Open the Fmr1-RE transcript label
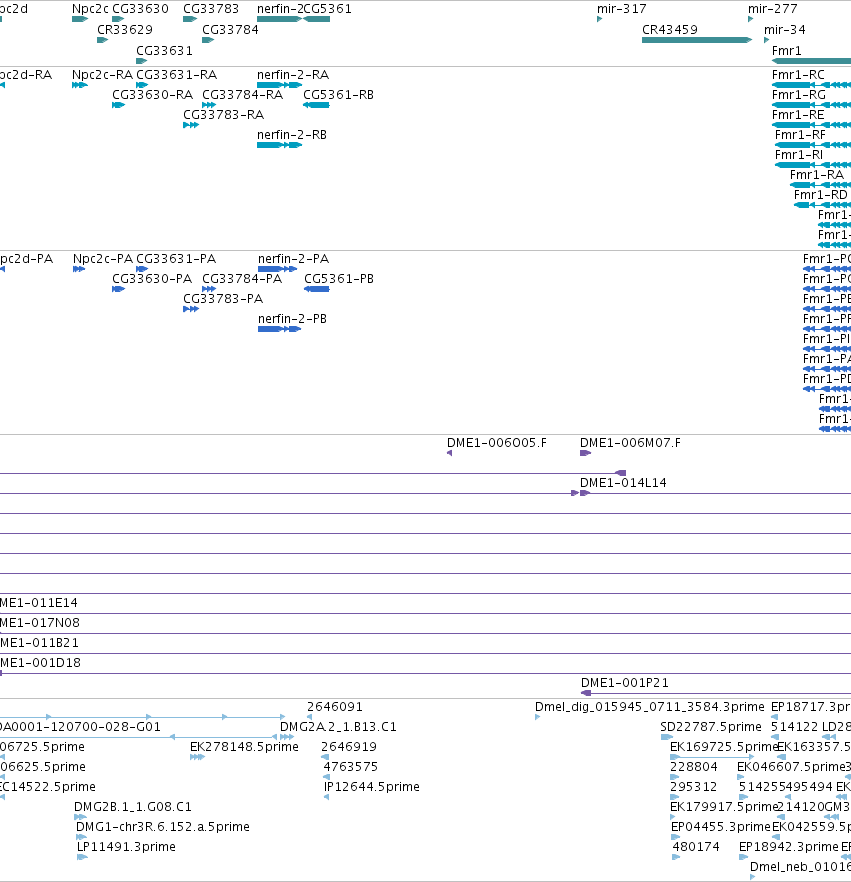The height and width of the screenshot is (882, 851). tap(798, 115)
